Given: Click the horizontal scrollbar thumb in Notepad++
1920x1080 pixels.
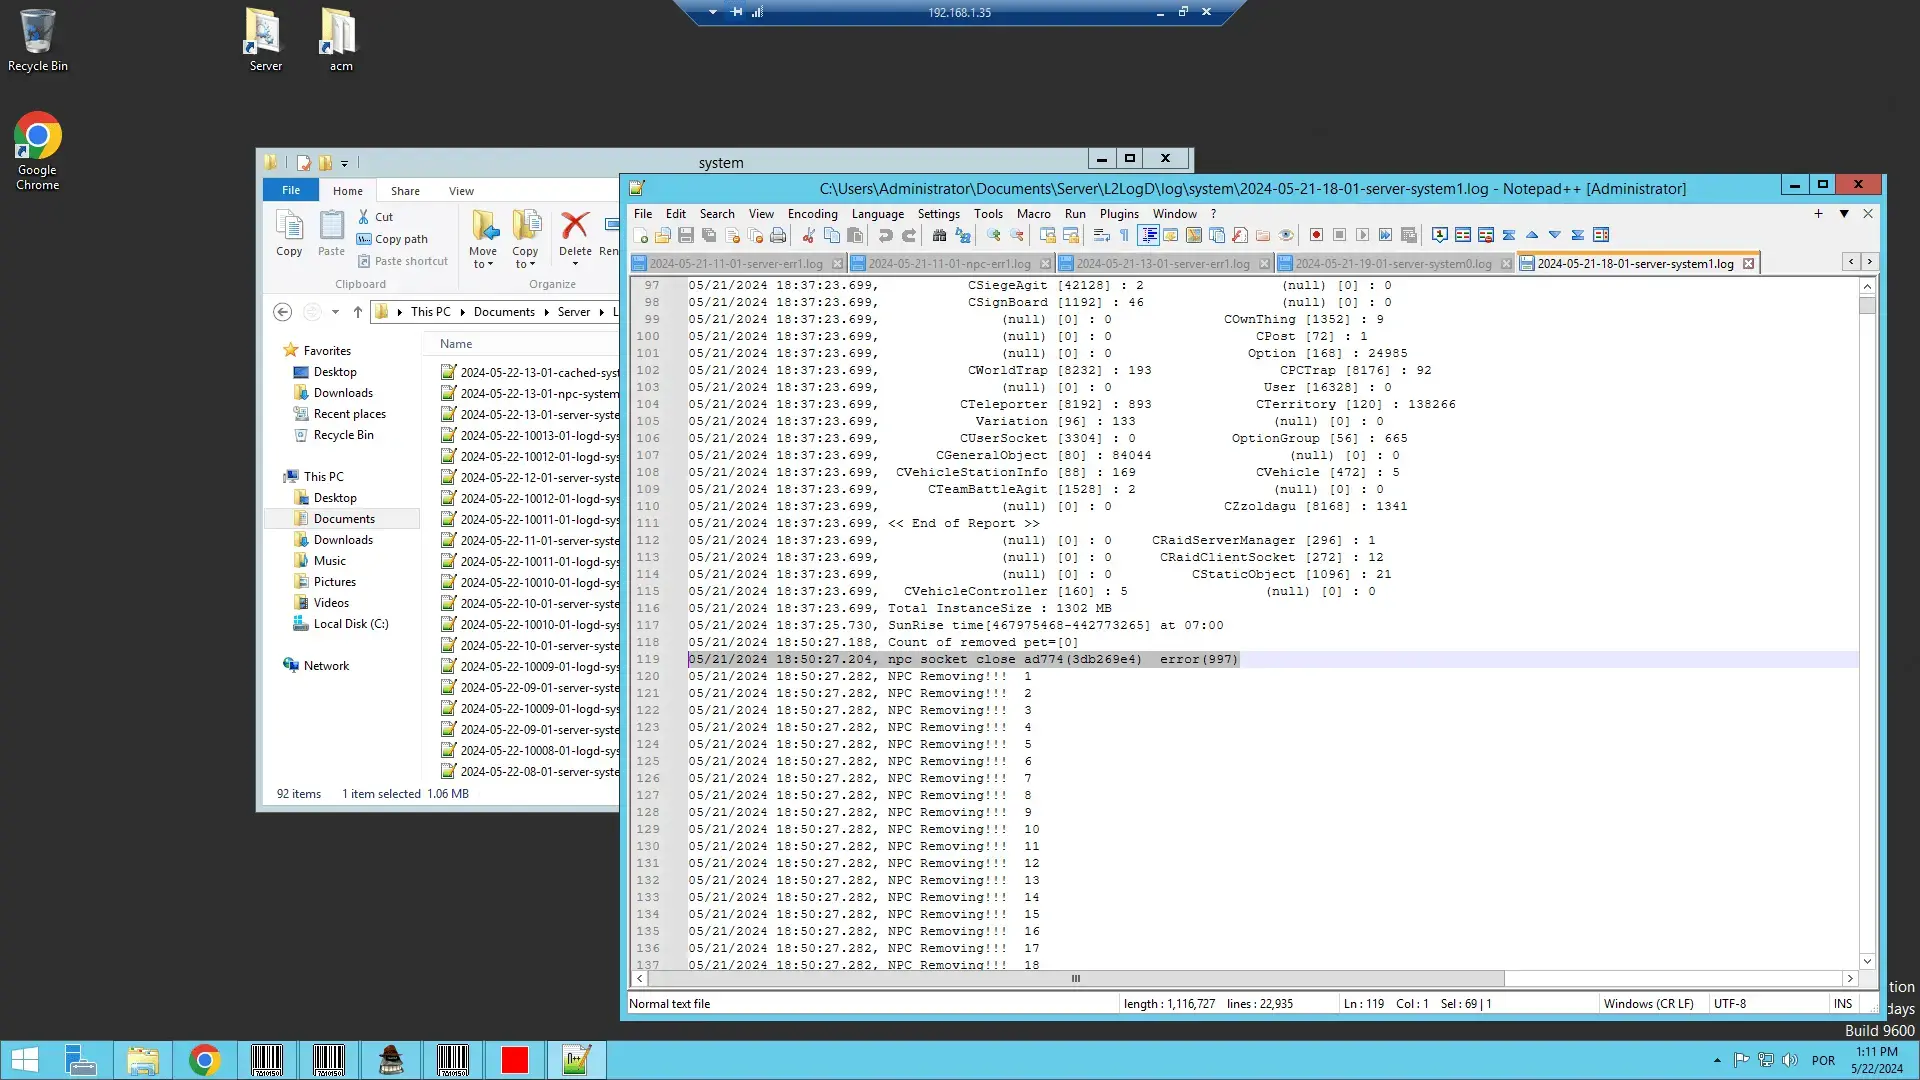Looking at the screenshot, I should click(x=1076, y=979).
